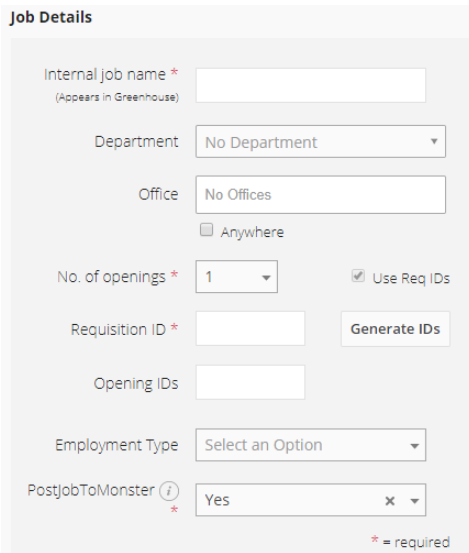This screenshot has width=469, height=553.
Task: Click the Use Req IDs label
Action: click(411, 279)
